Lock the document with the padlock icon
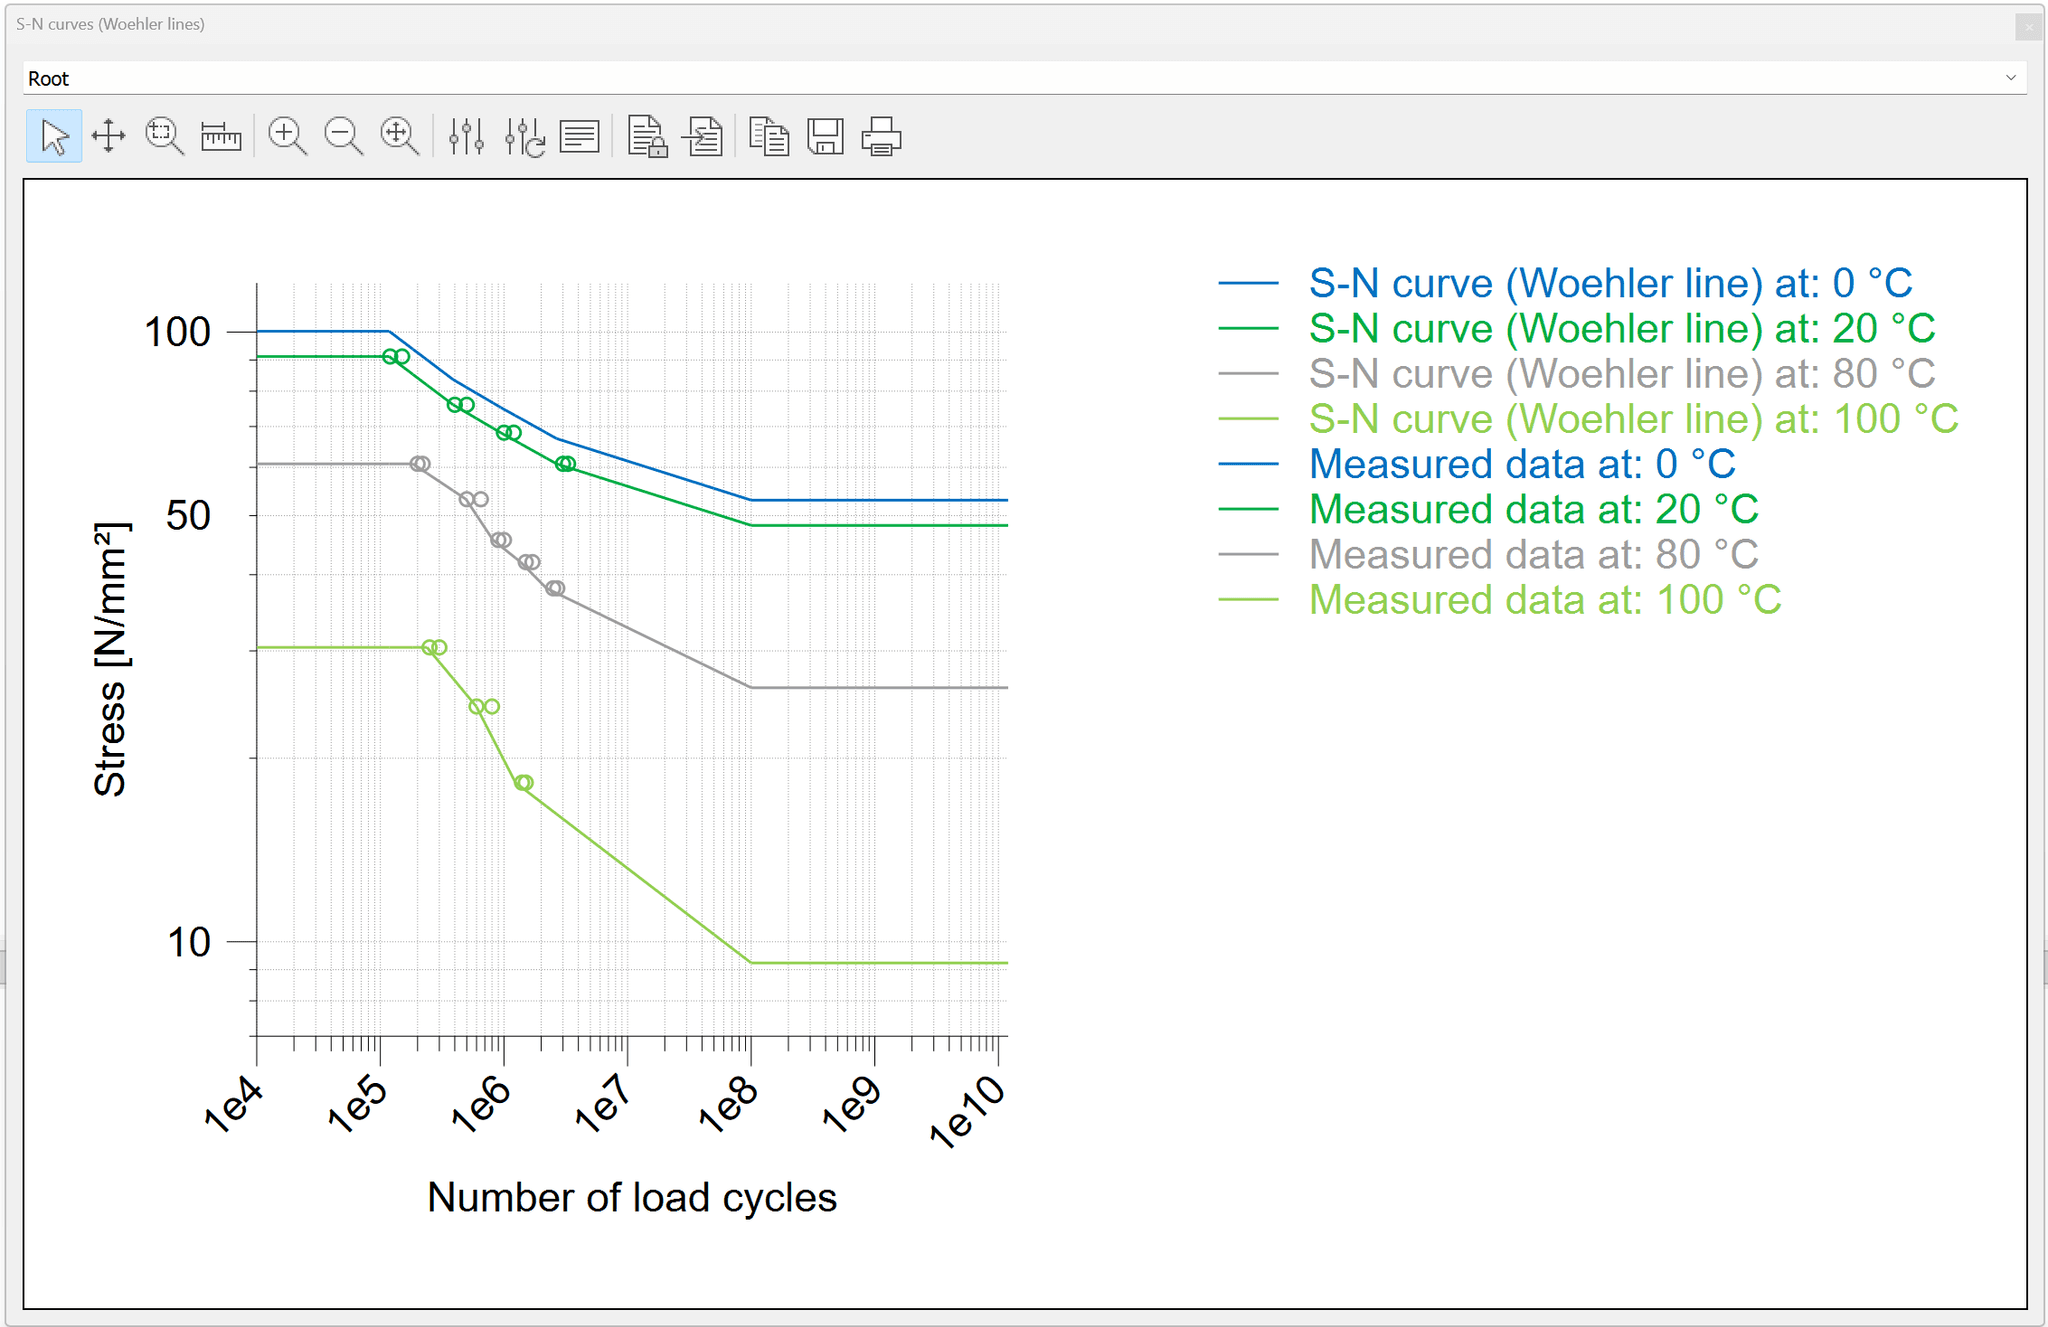This screenshot has height=1327, width=2048. (x=645, y=137)
